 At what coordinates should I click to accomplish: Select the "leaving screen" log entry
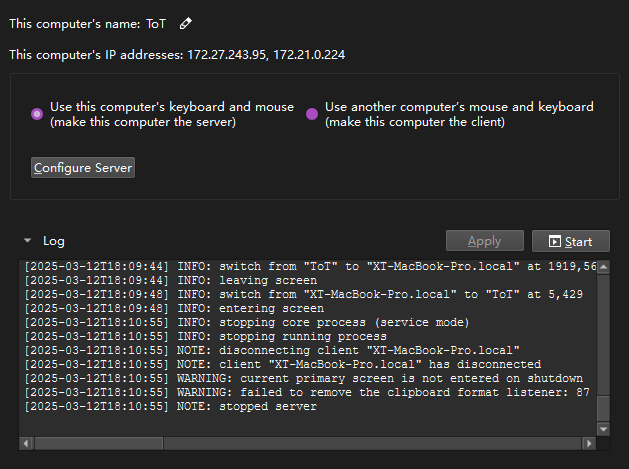tap(170, 280)
